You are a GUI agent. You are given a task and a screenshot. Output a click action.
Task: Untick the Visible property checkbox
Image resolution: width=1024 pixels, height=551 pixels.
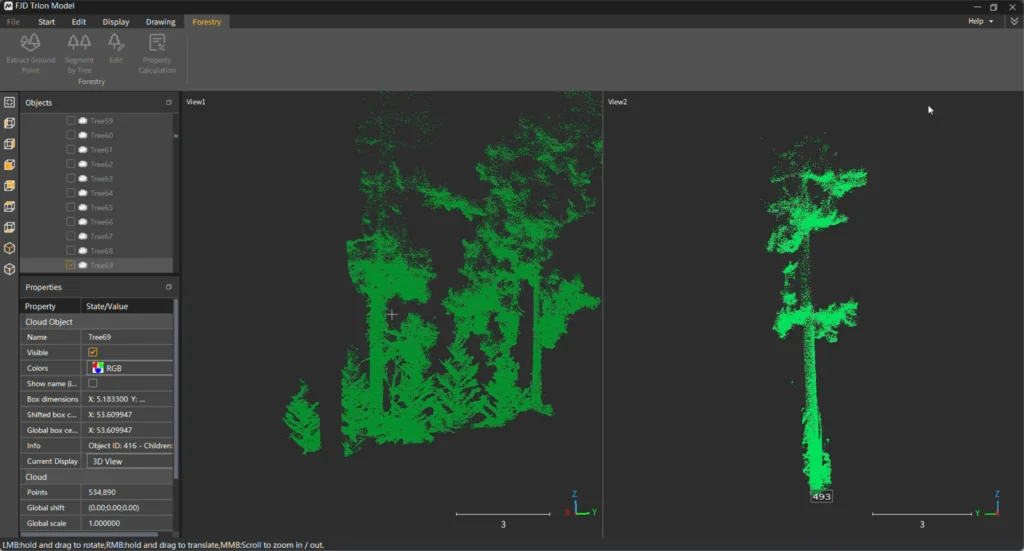(93, 352)
